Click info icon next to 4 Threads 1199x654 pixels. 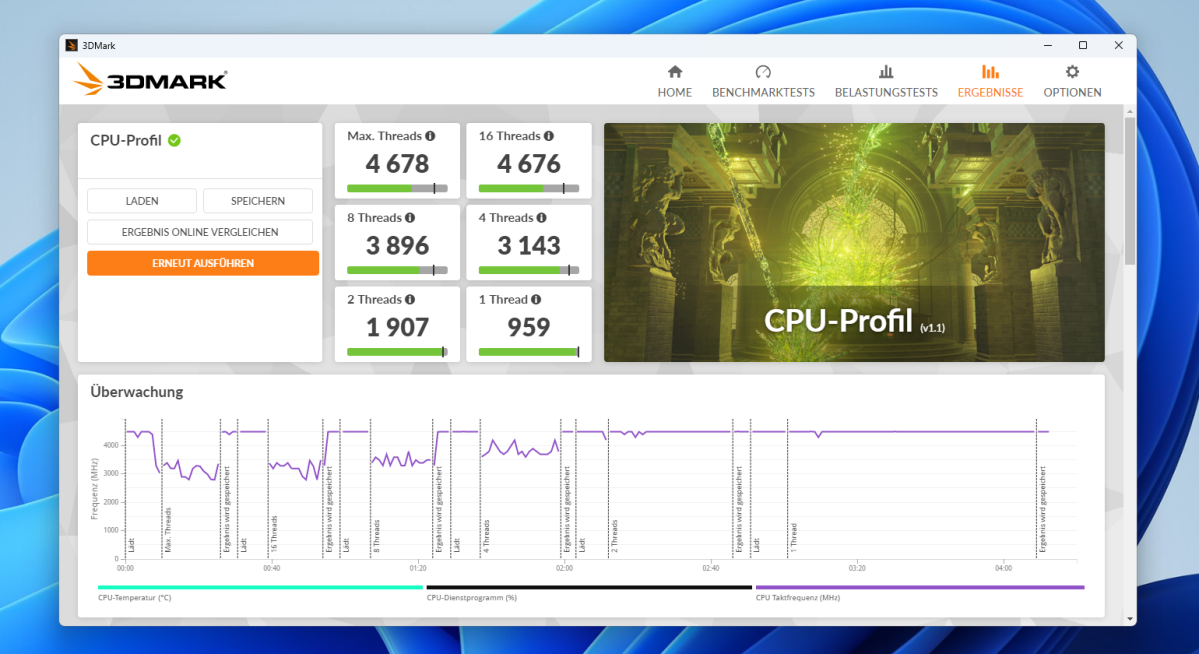click(541, 218)
